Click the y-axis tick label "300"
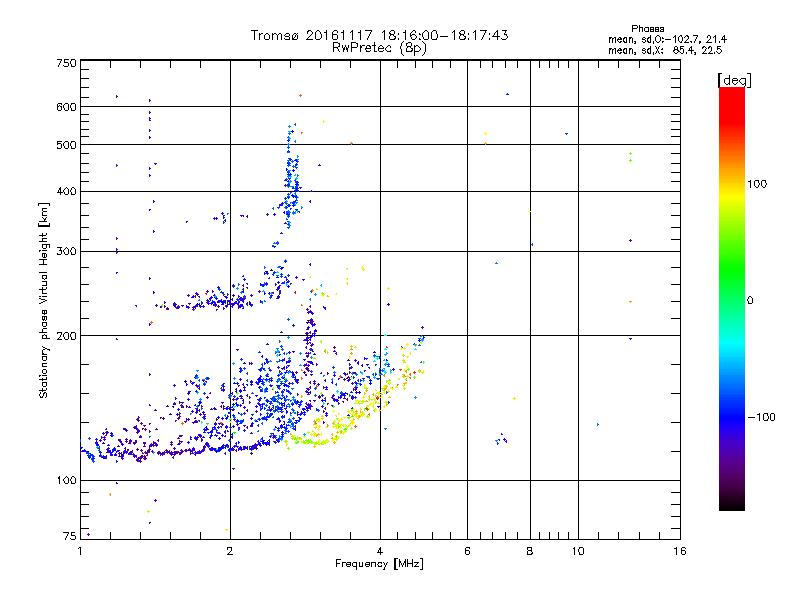This screenshot has height=600, width=800. 66,251
